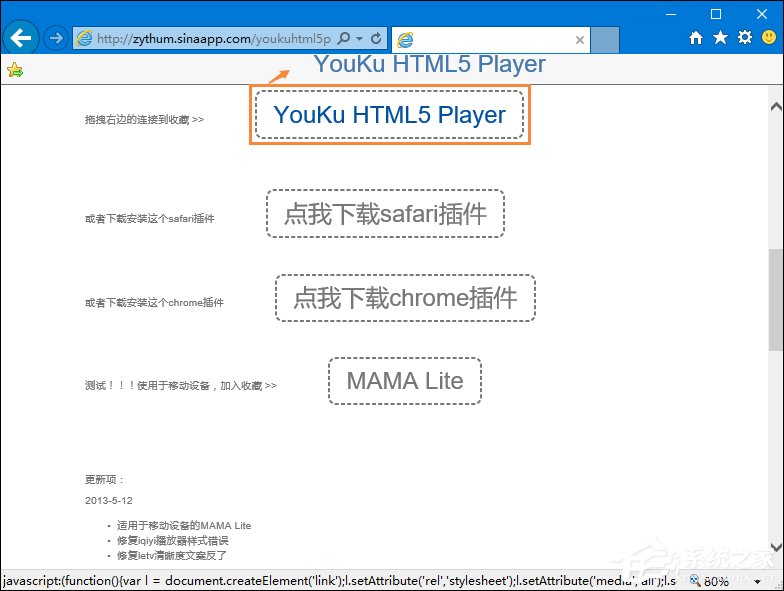This screenshot has width=784, height=591.
Task: Open the zoom level dropdown arrow
Action: coord(758,582)
